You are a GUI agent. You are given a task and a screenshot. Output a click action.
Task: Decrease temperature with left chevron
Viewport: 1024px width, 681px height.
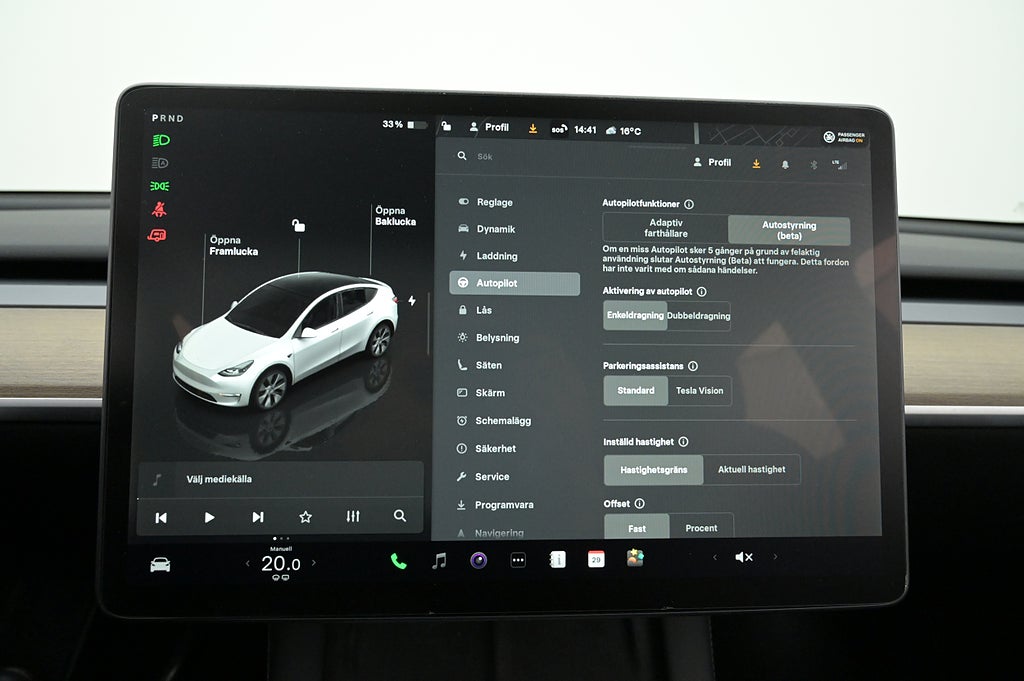tap(248, 564)
